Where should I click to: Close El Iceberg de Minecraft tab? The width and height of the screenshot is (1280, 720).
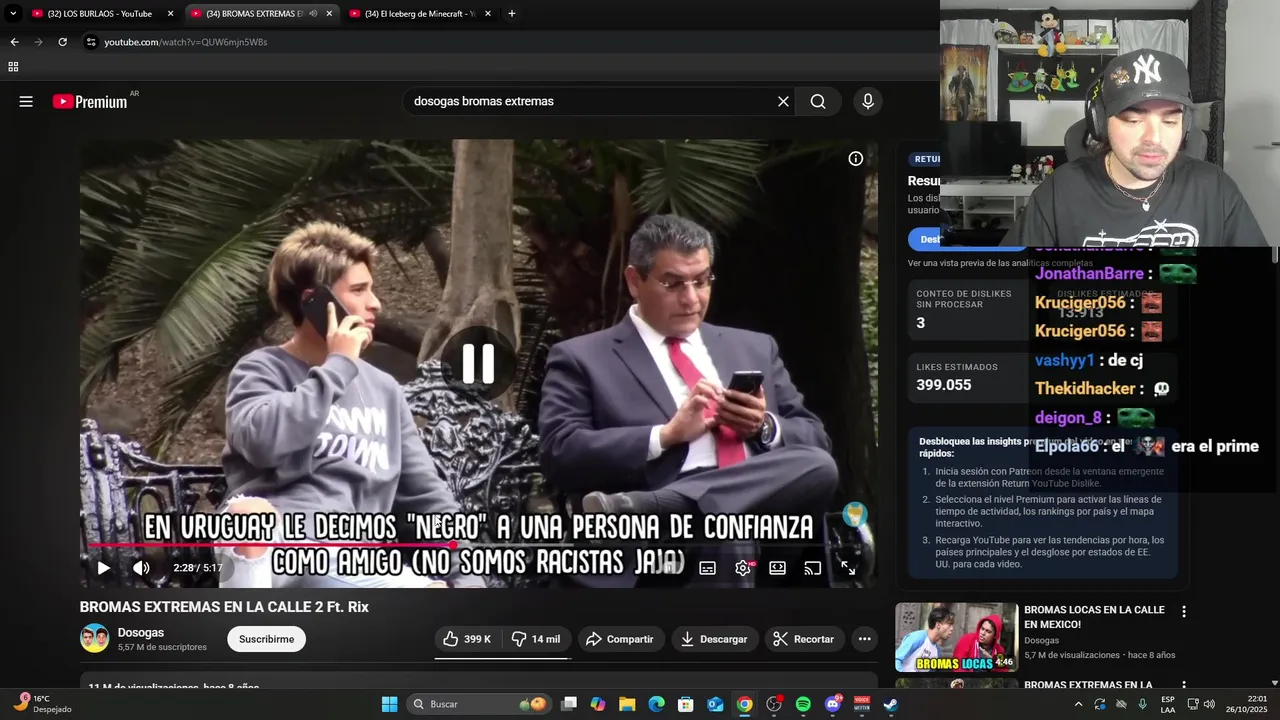(x=488, y=14)
